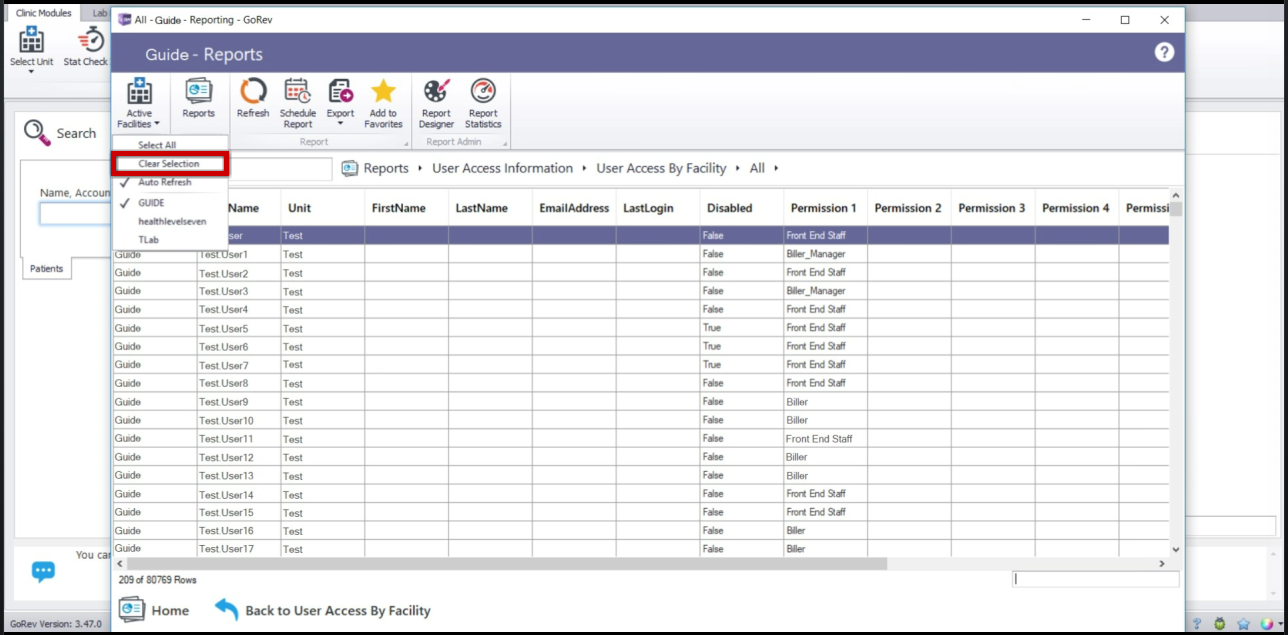Viewport: 1288px width, 635px height.
Task: Add this report to Favorites
Action: tap(383, 103)
